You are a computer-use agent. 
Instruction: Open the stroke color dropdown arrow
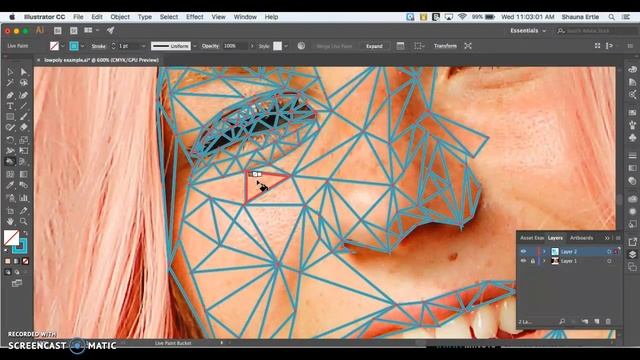[x=82, y=46]
